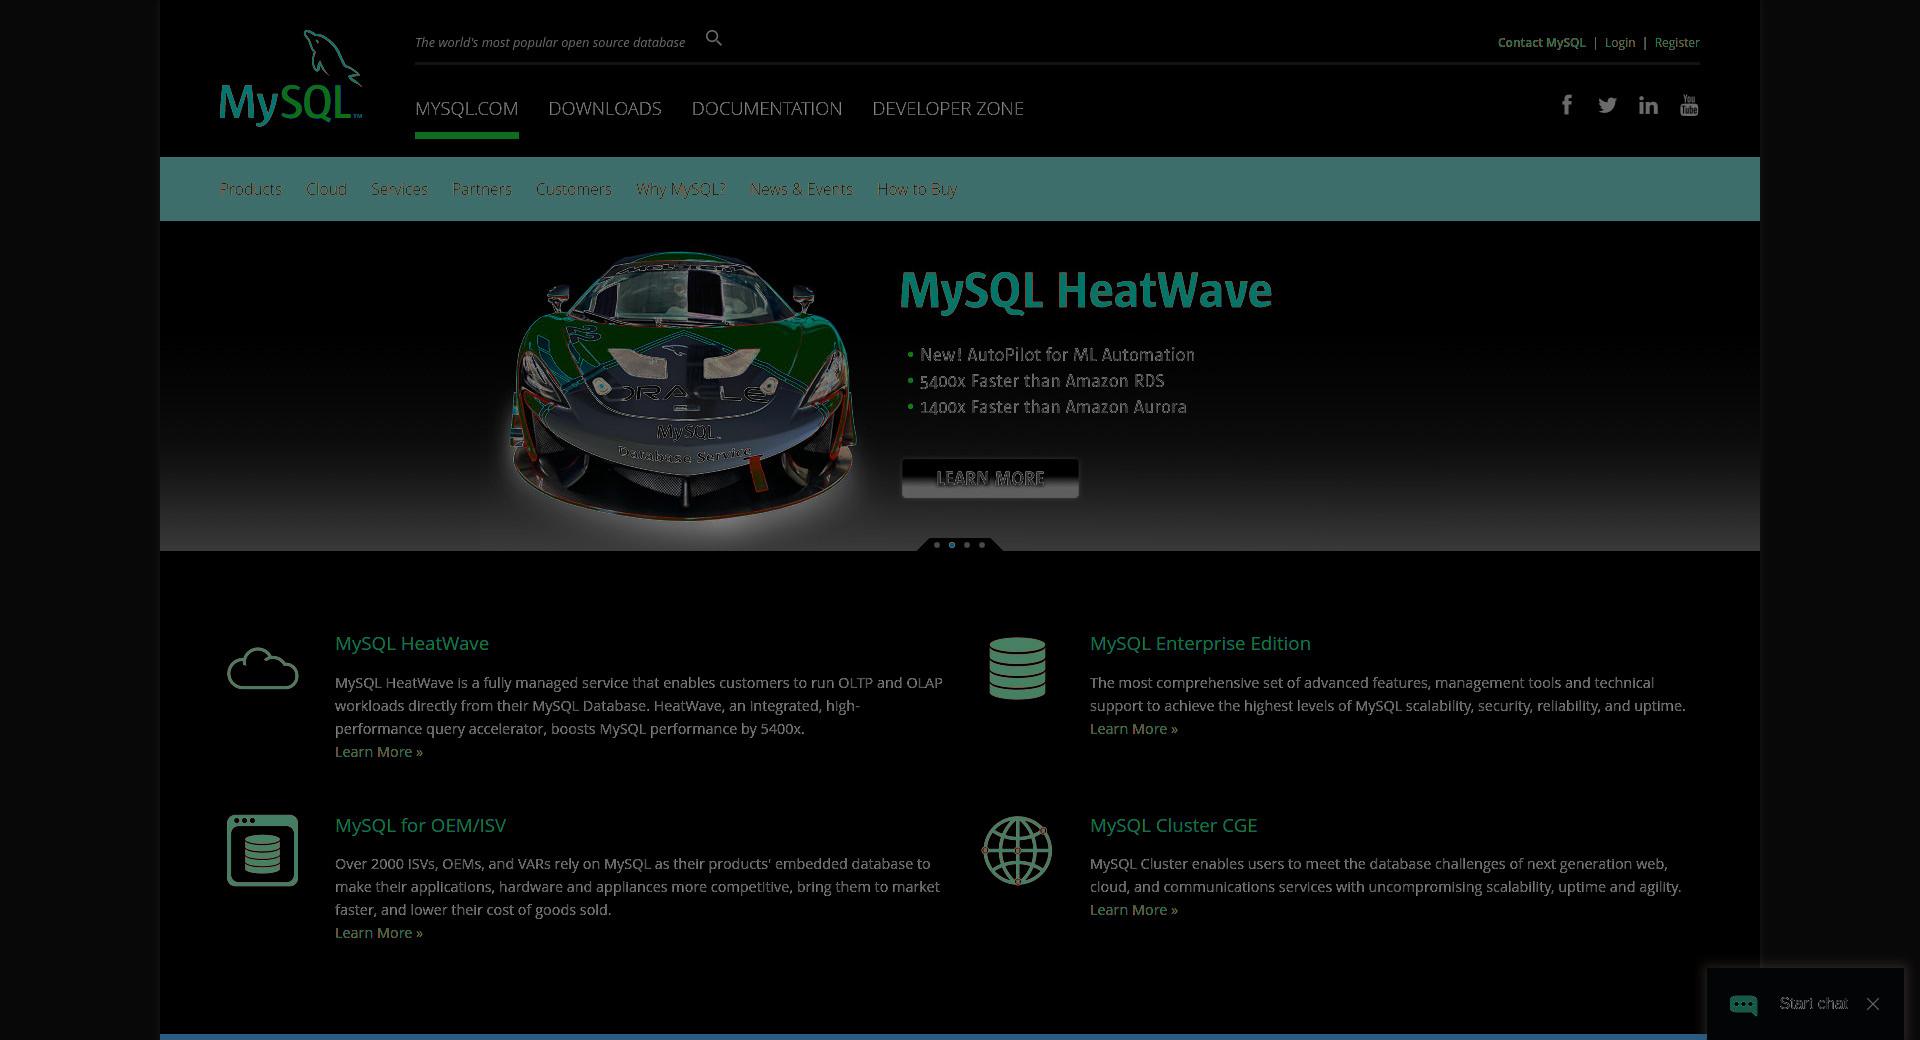This screenshot has height=1040, width=1920.
Task: Click the Login link
Action: pos(1620,43)
